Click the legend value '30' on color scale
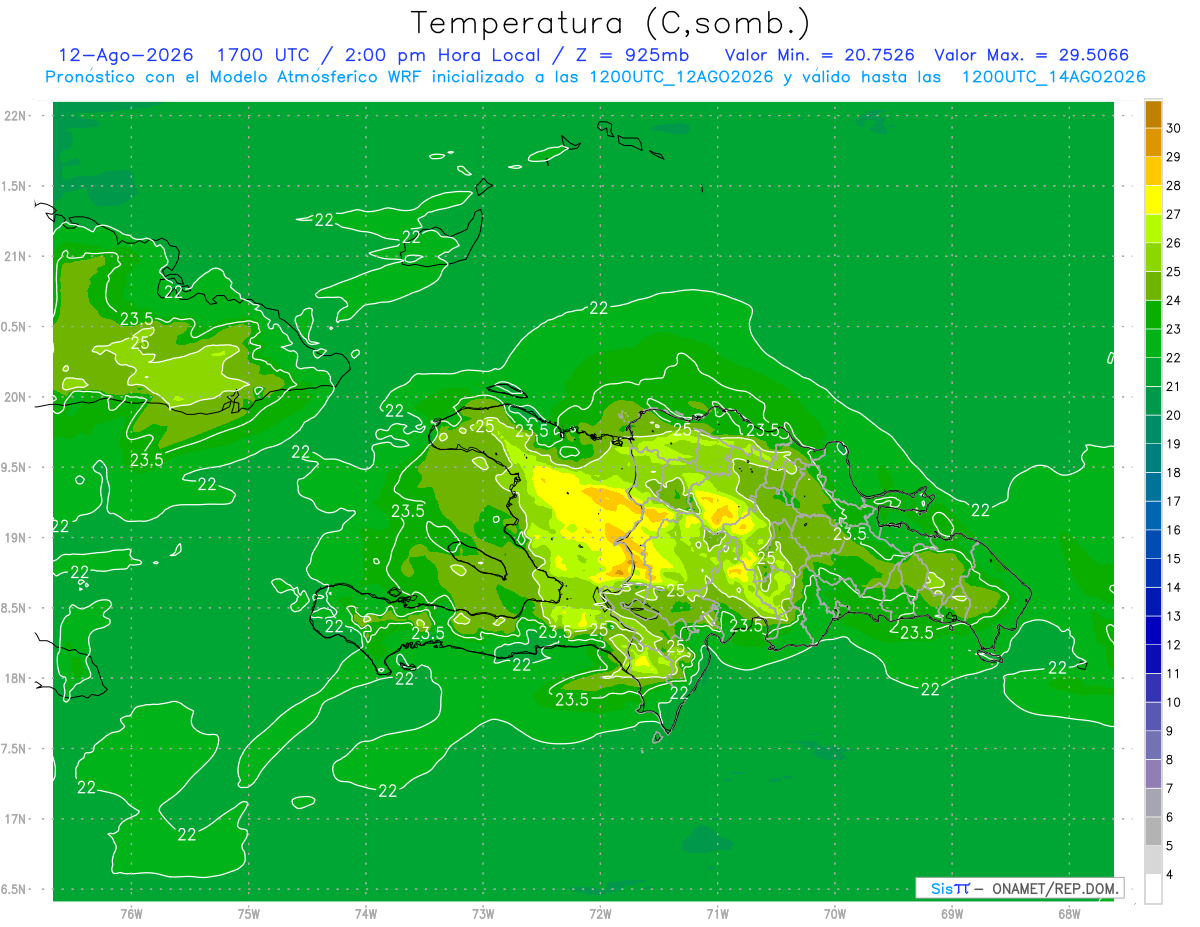The image size is (1200, 927). tap(1174, 128)
